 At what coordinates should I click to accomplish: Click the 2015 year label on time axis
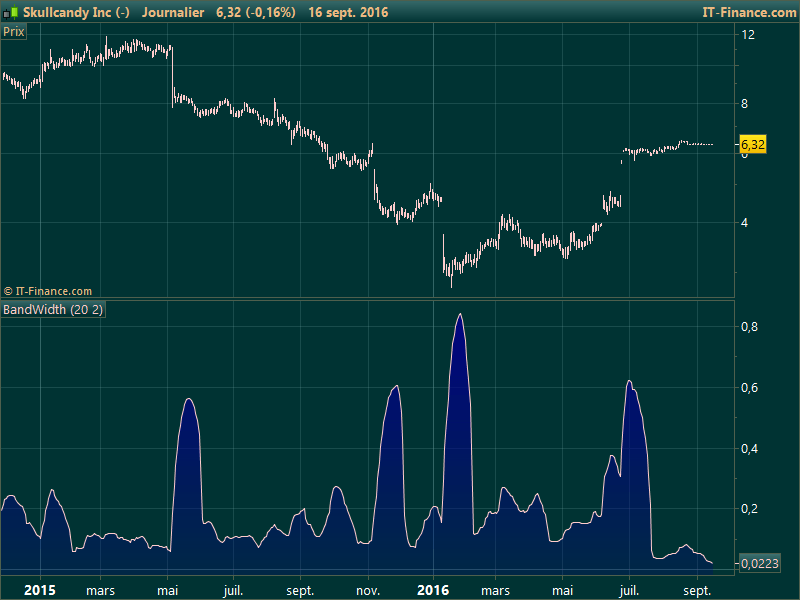point(40,590)
